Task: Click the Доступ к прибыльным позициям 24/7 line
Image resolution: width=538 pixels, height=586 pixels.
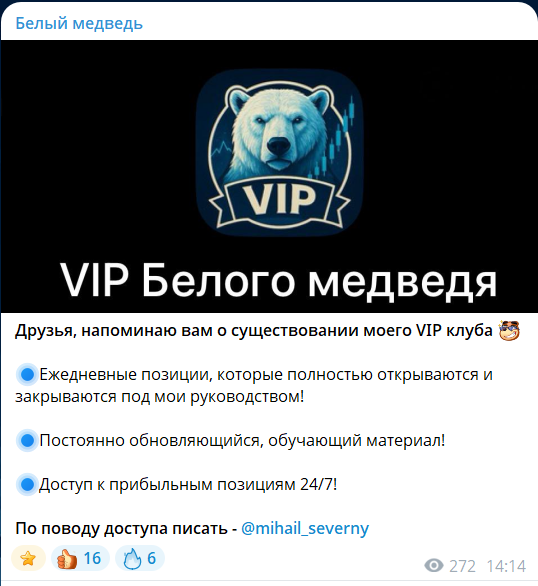Action: point(188,485)
